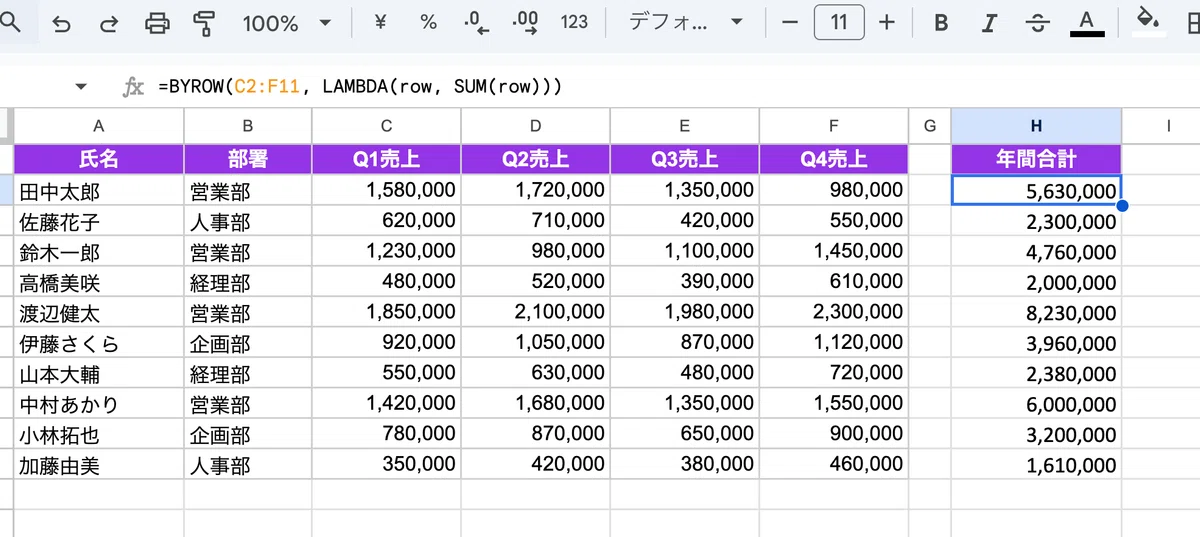Click the search menus magnifier icon
This screenshot has width=1200, height=537.
tap(9, 22)
